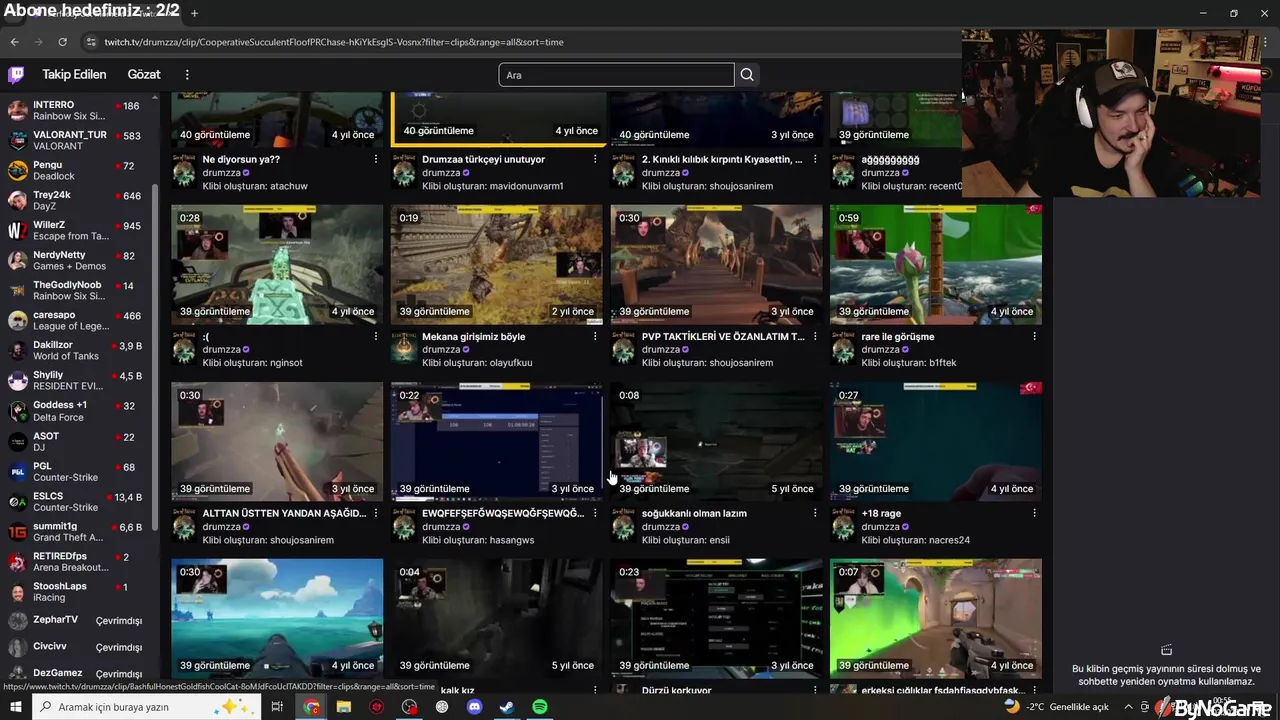Image resolution: width=1280 pixels, height=720 pixels.
Task: Open the offline ZepharTV channel
Action: click(76, 621)
